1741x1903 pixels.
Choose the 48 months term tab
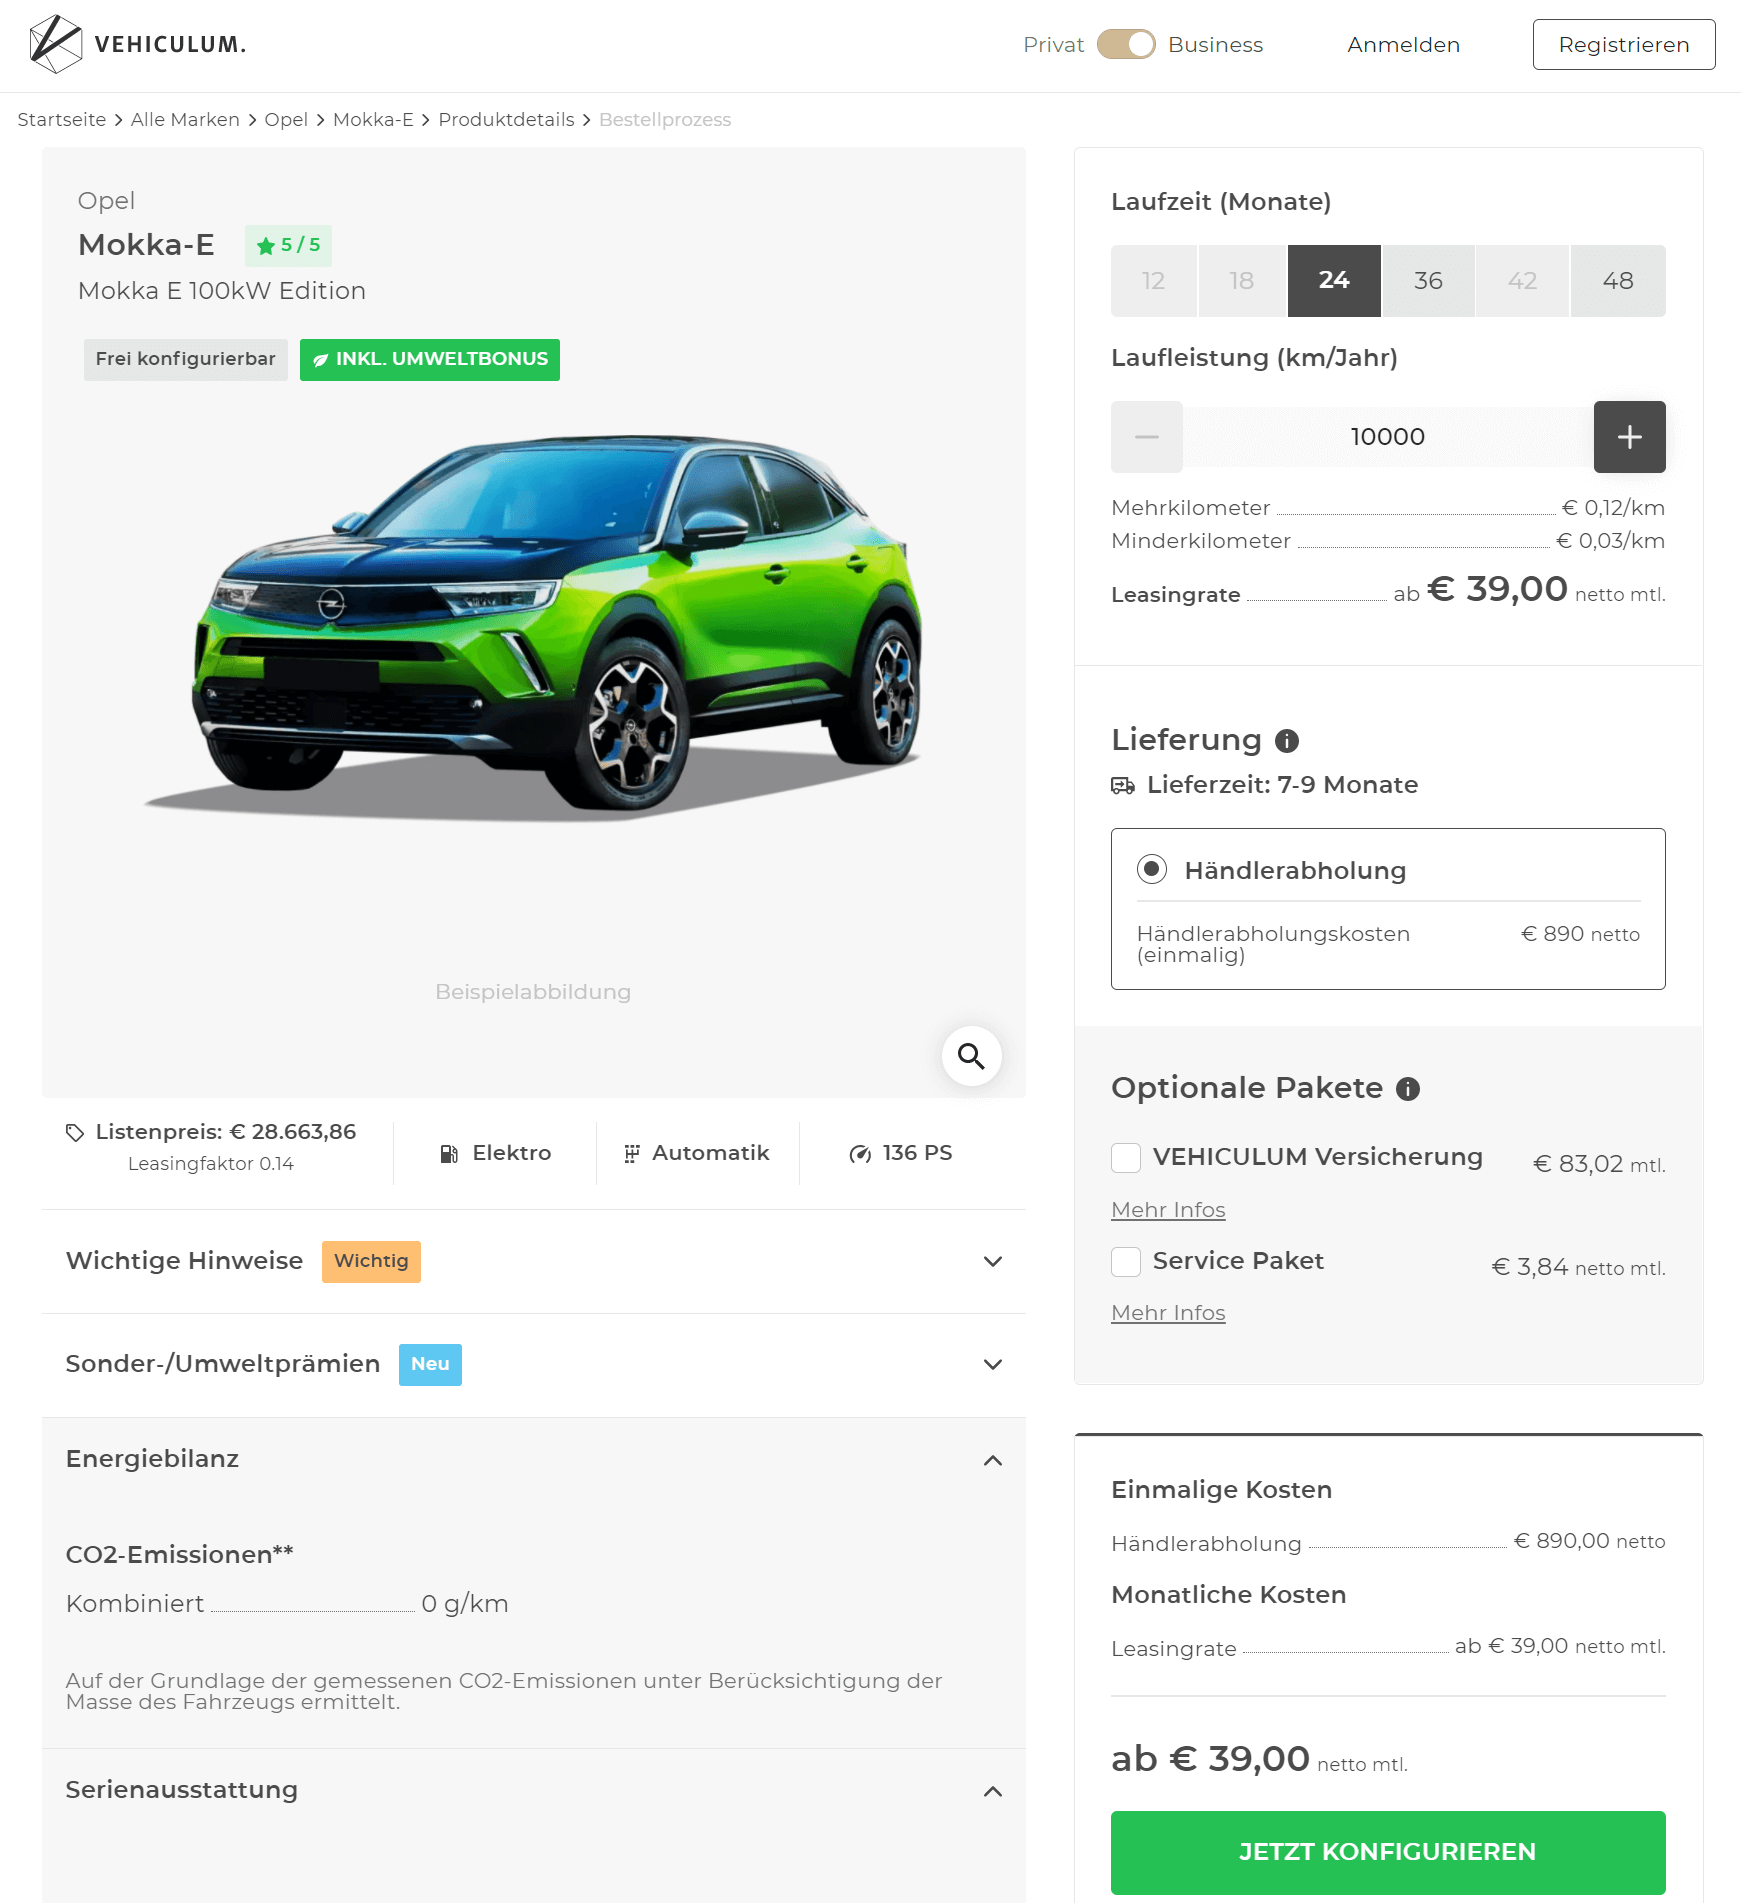[1617, 281]
